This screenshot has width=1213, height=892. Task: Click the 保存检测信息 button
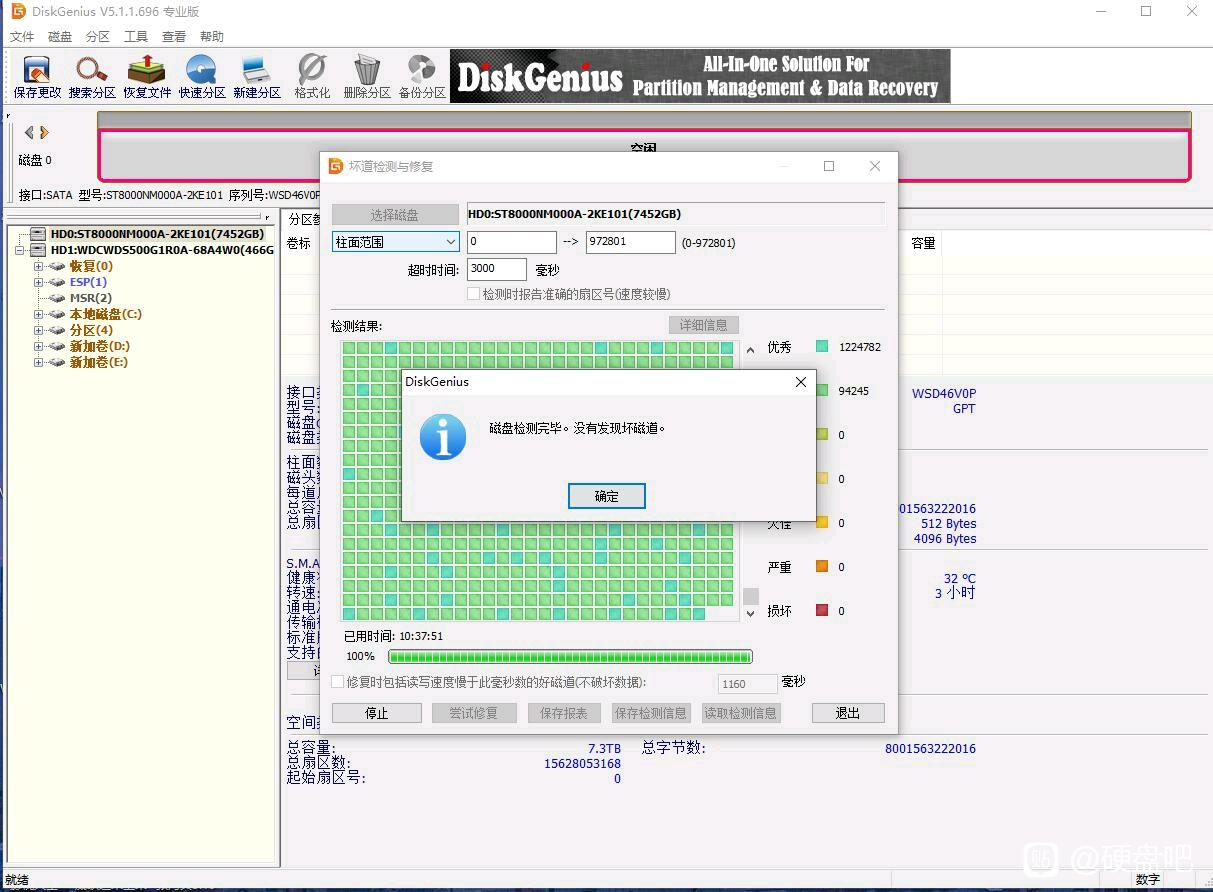(651, 713)
